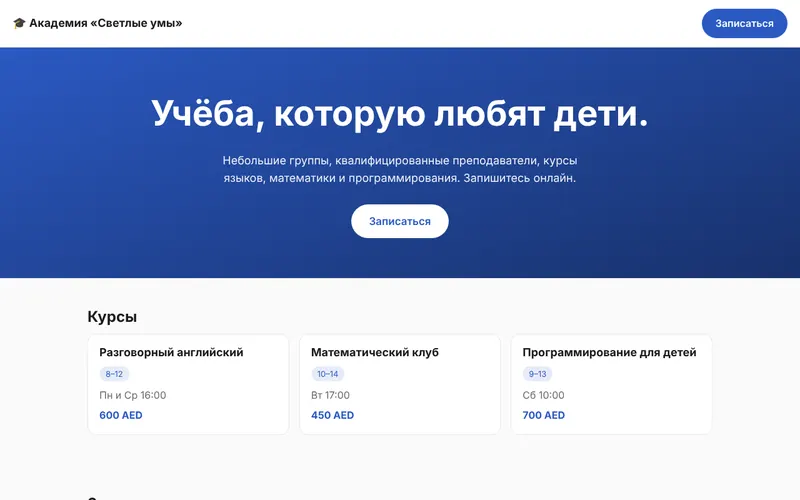Open the Программирование для детей card title
The height and width of the screenshot is (500, 800).
click(x=609, y=353)
